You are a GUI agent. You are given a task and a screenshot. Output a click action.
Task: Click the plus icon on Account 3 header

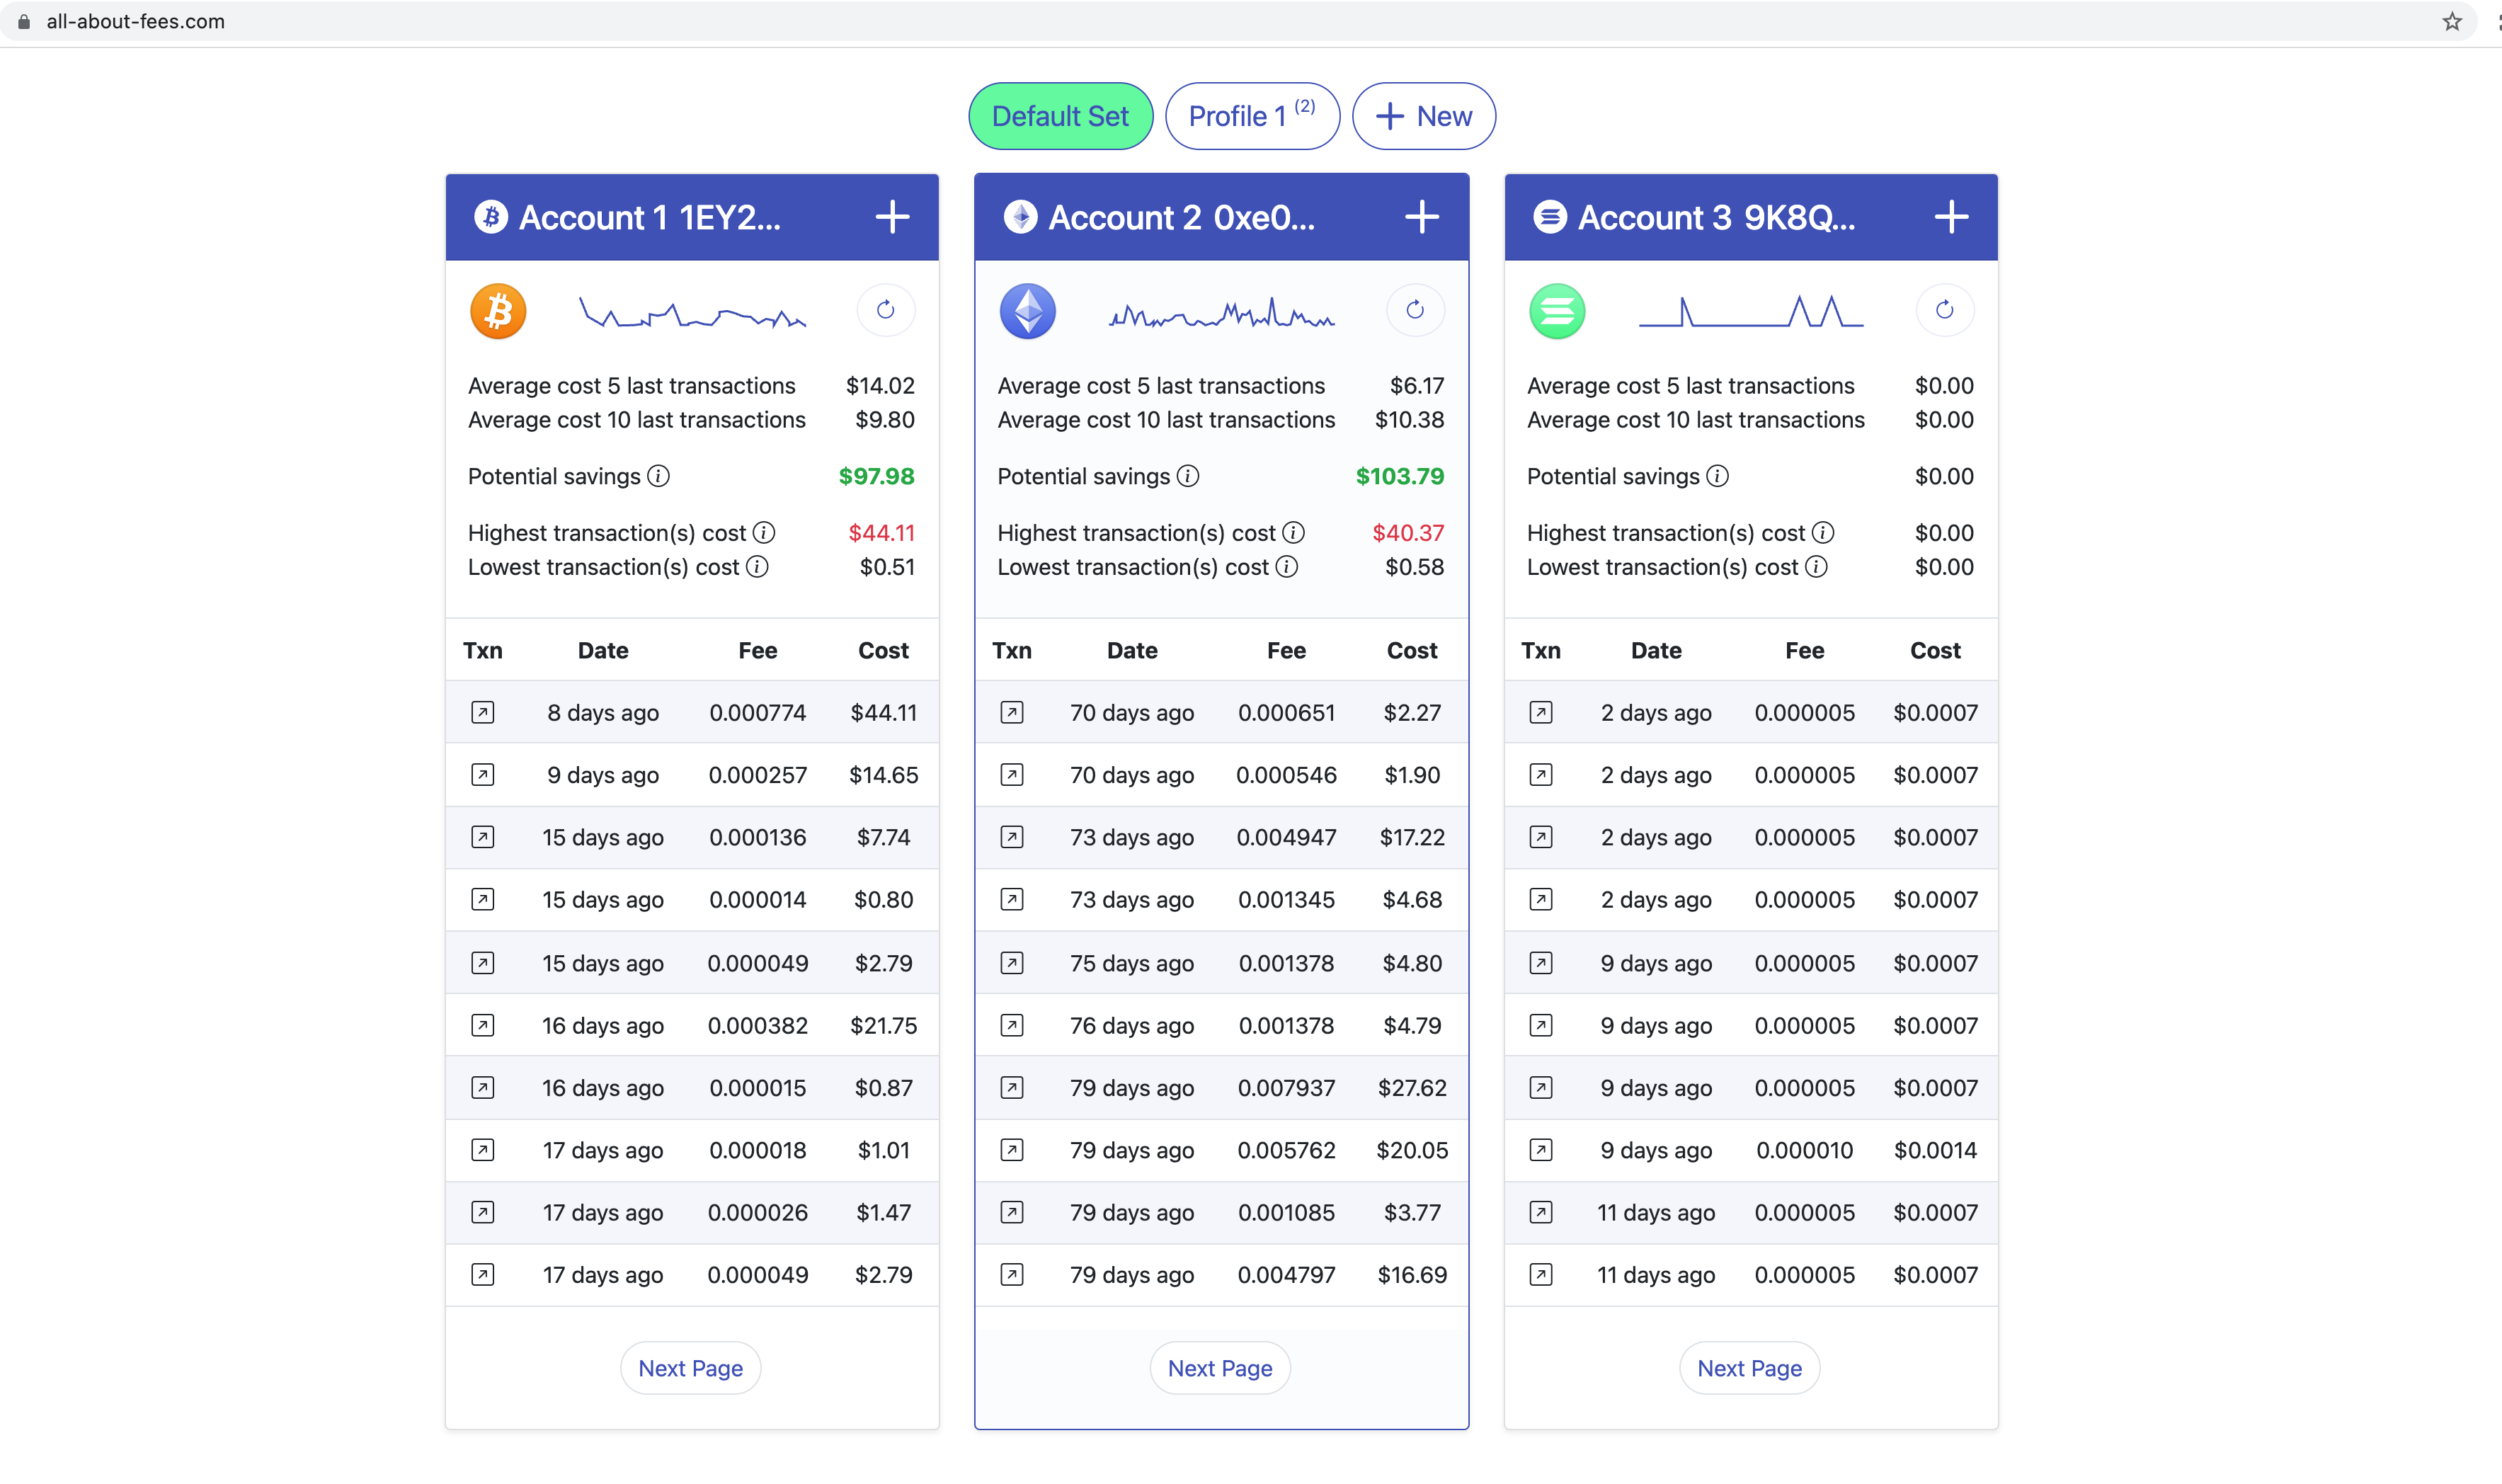point(1950,217)
